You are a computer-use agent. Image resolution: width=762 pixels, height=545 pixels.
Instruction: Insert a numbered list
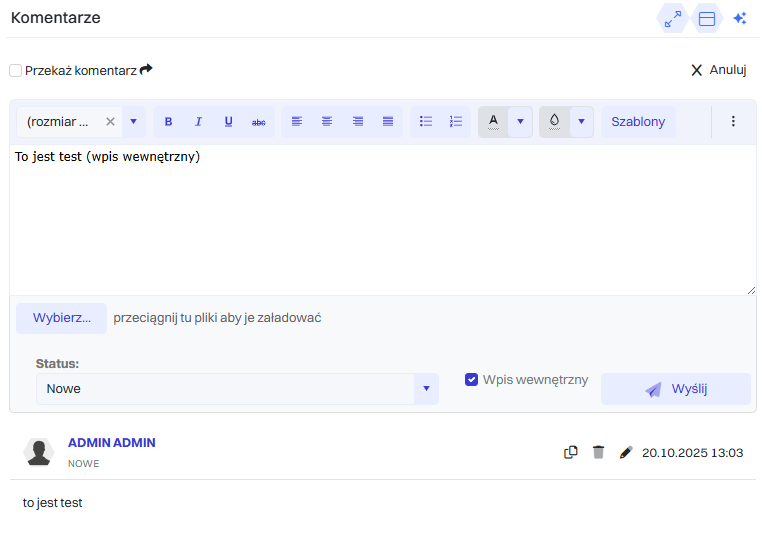click(x=456, y=122)
